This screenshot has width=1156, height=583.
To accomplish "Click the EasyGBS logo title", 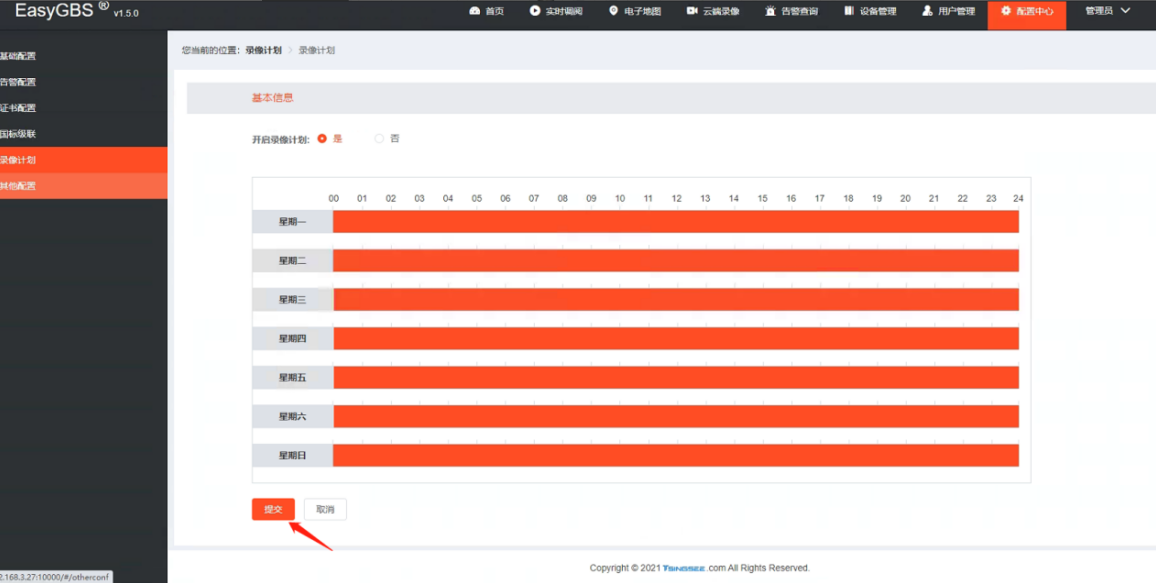I will 62,10.
